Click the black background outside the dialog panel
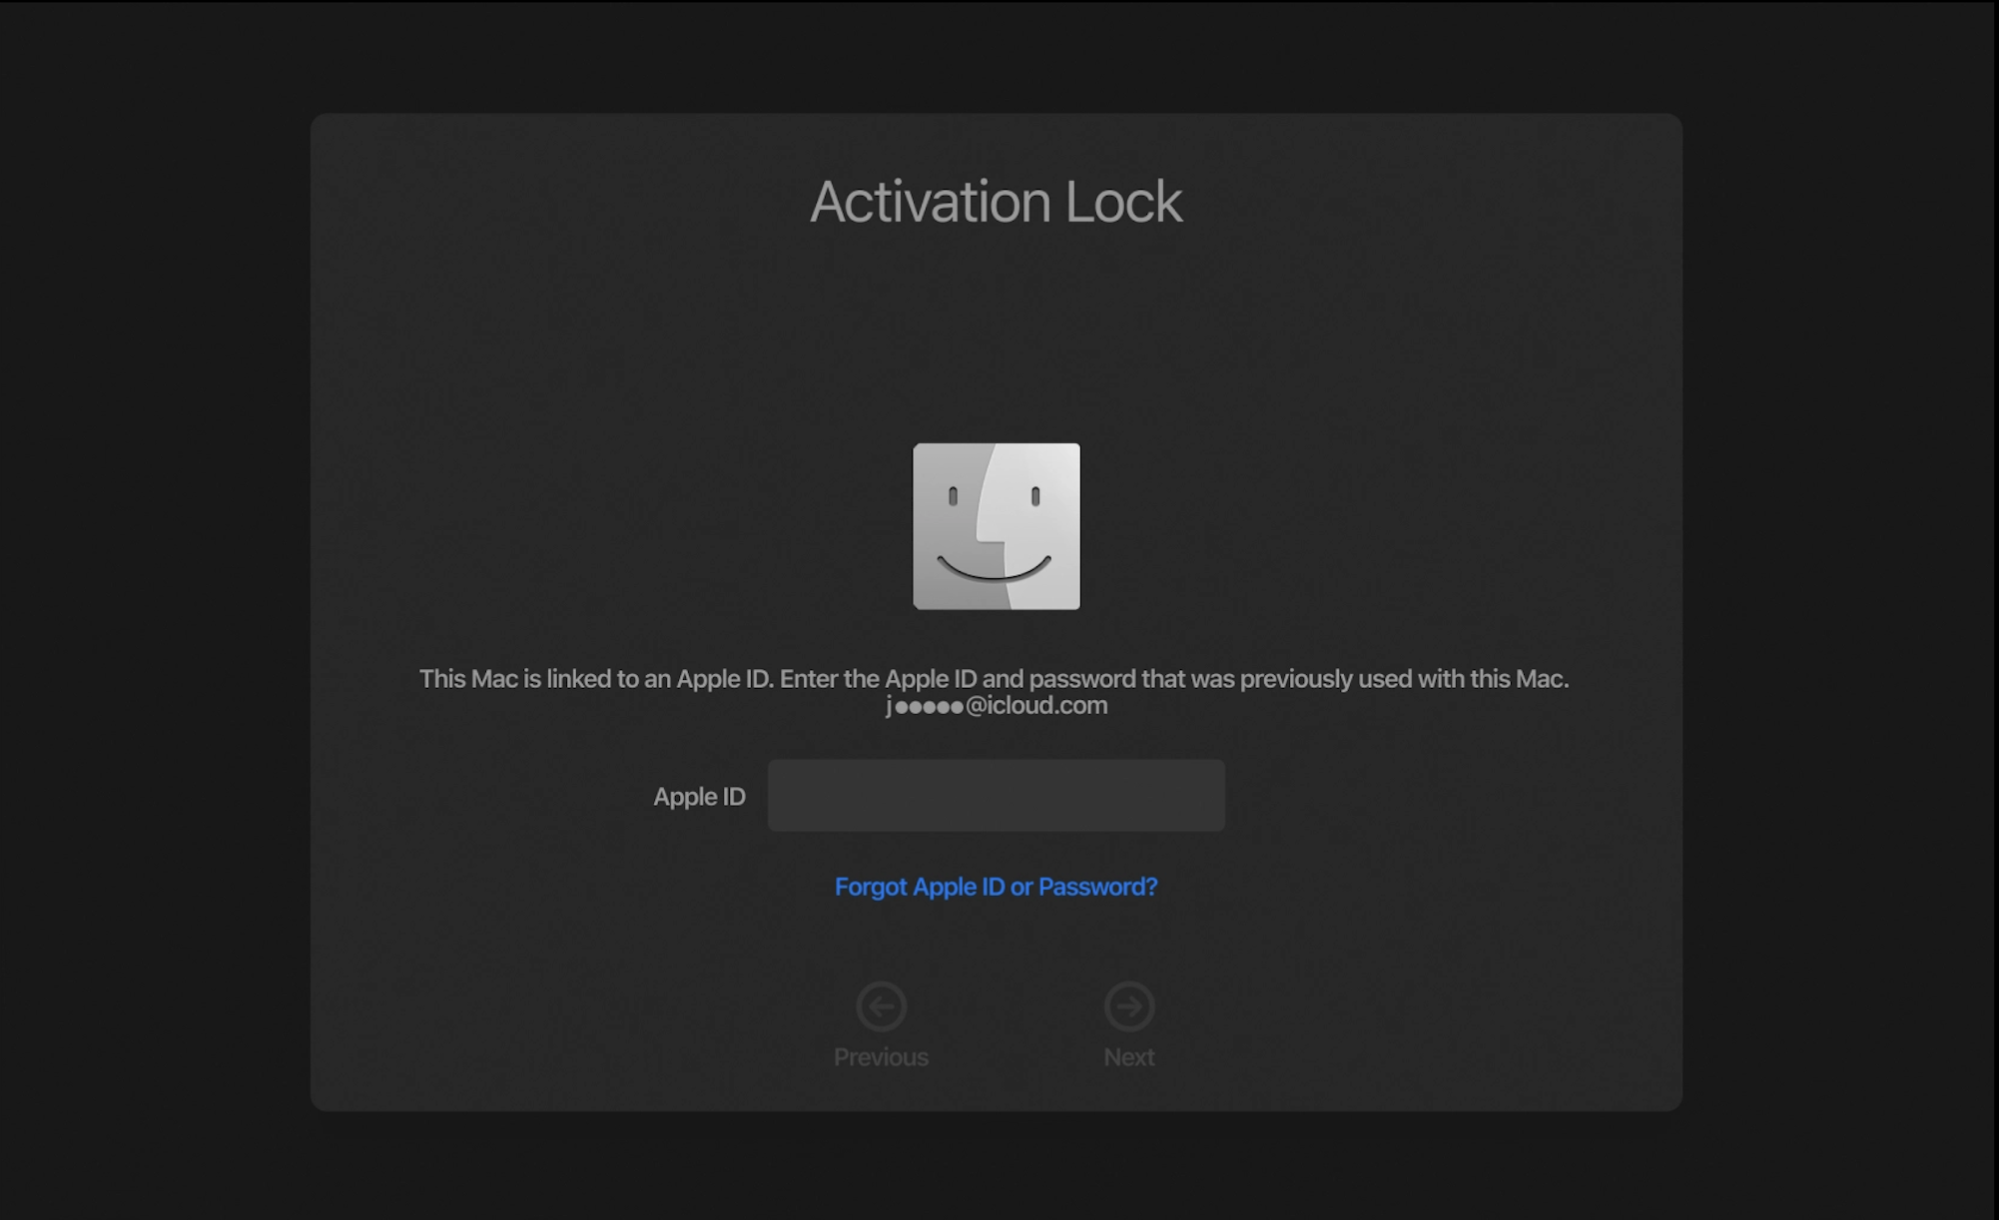 click(x=150, y=600)
